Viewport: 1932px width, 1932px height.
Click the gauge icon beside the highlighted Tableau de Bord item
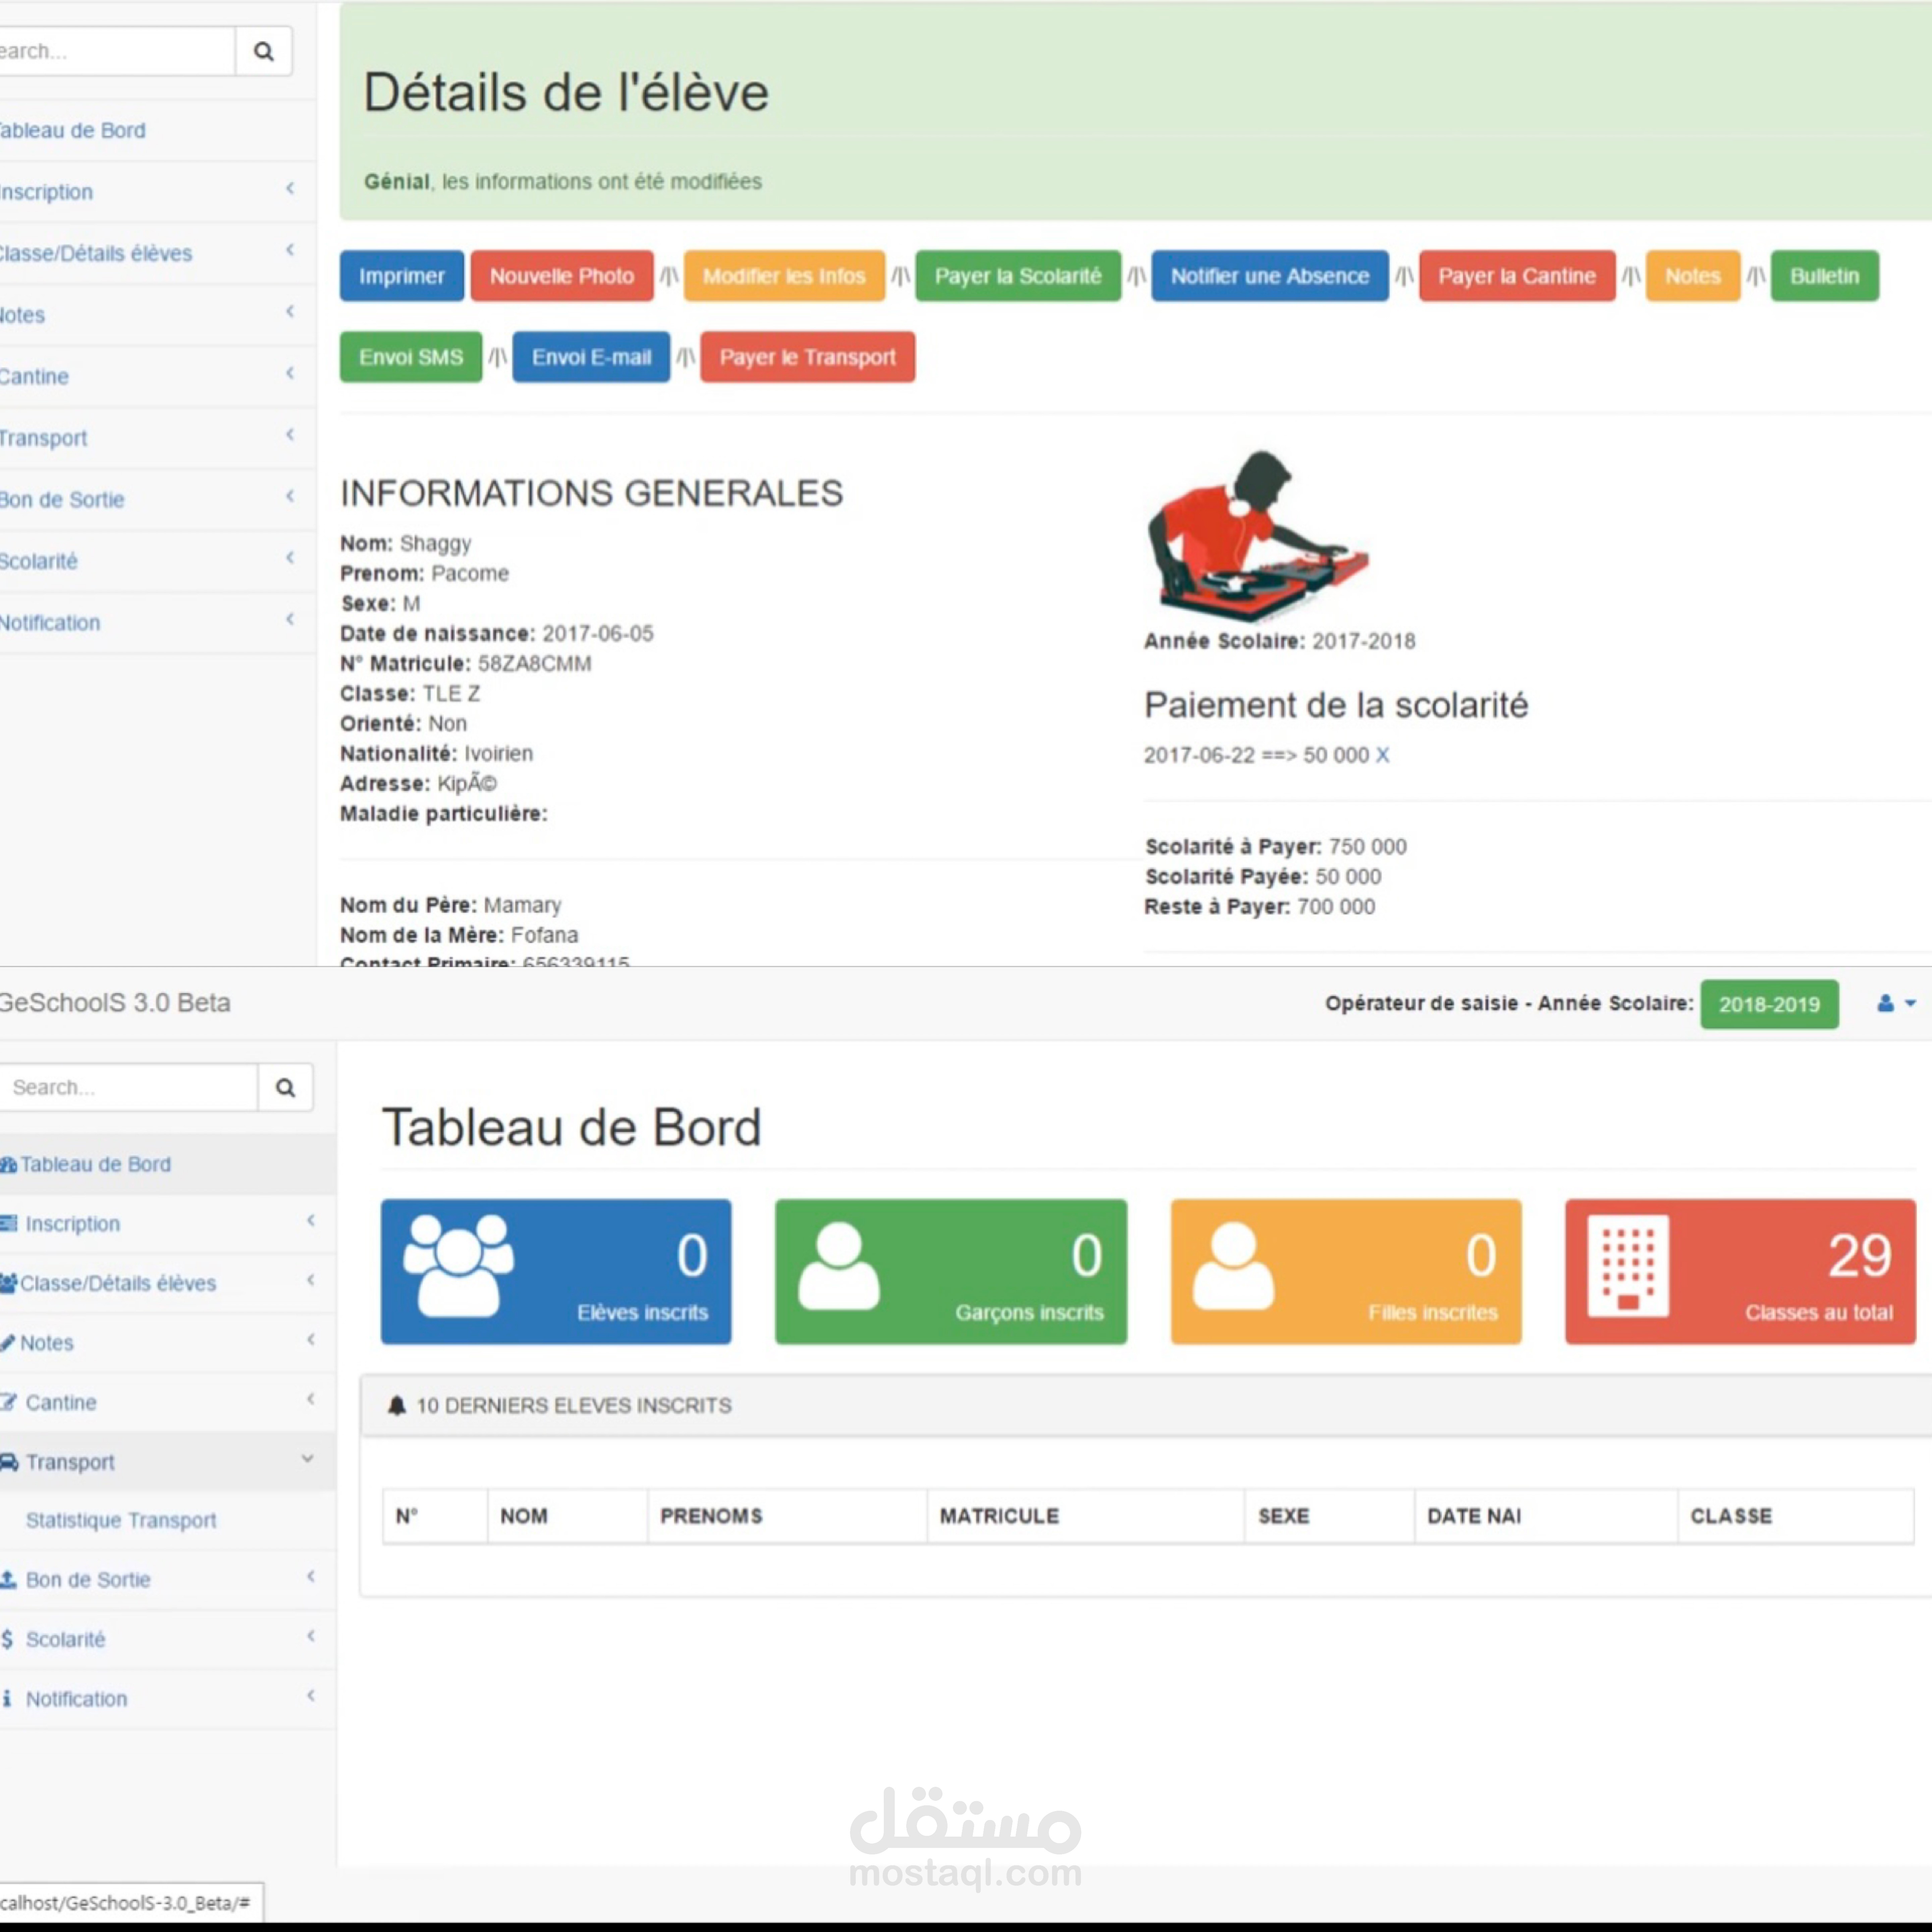(x=8, y=1165)
